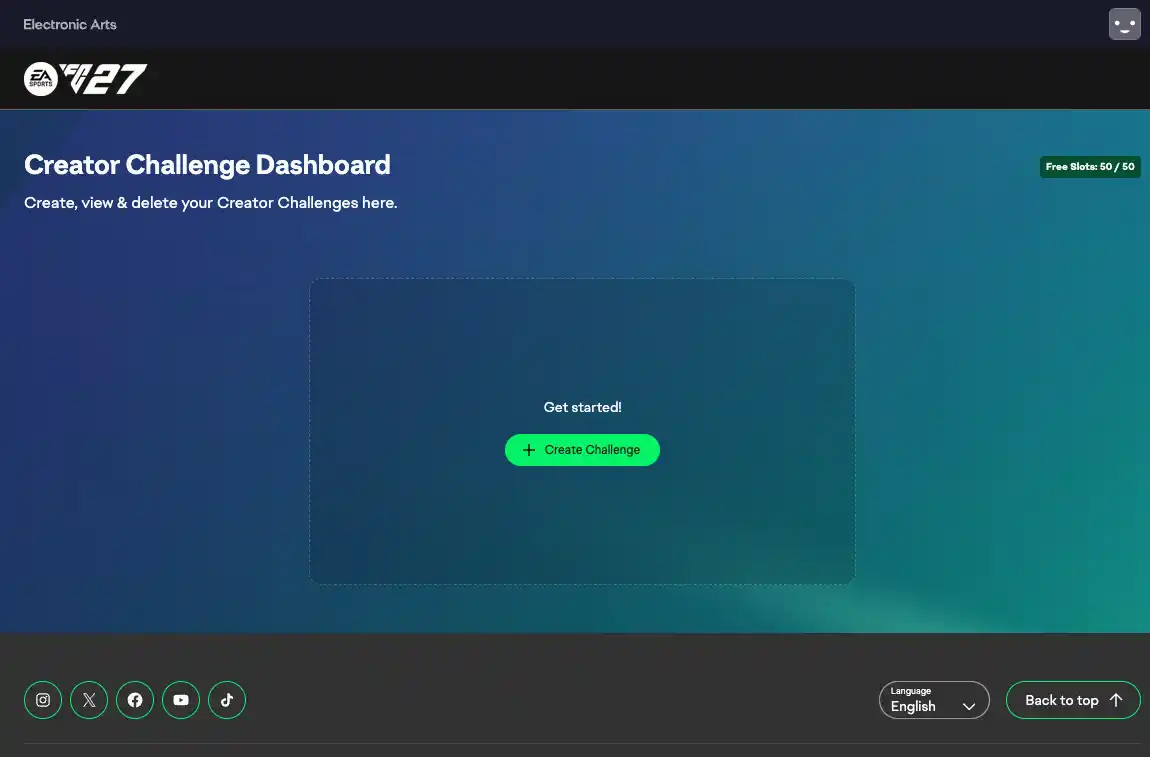
Task: Click Back to top button
Action: click(1073, 700)
